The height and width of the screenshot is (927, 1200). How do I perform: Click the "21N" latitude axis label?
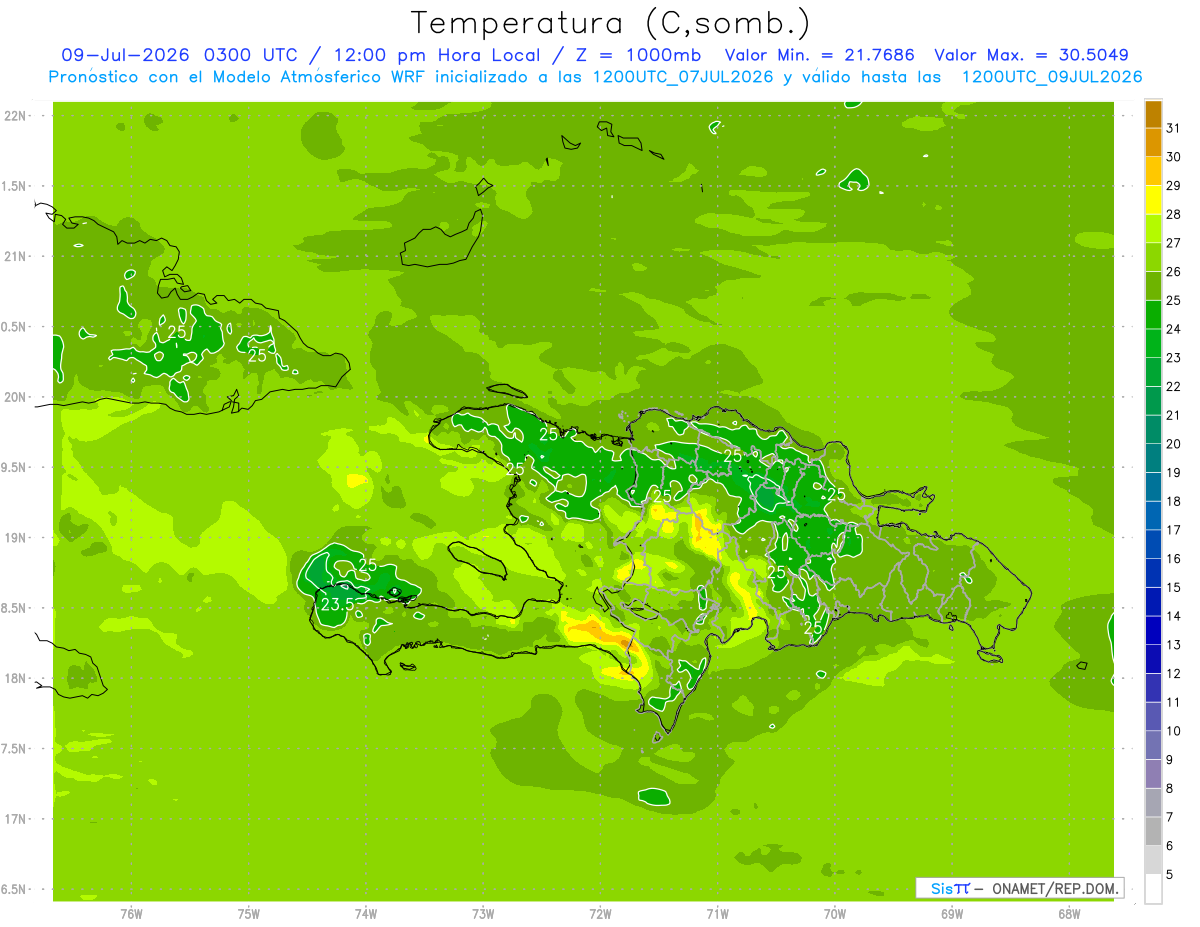coord(15,257)
